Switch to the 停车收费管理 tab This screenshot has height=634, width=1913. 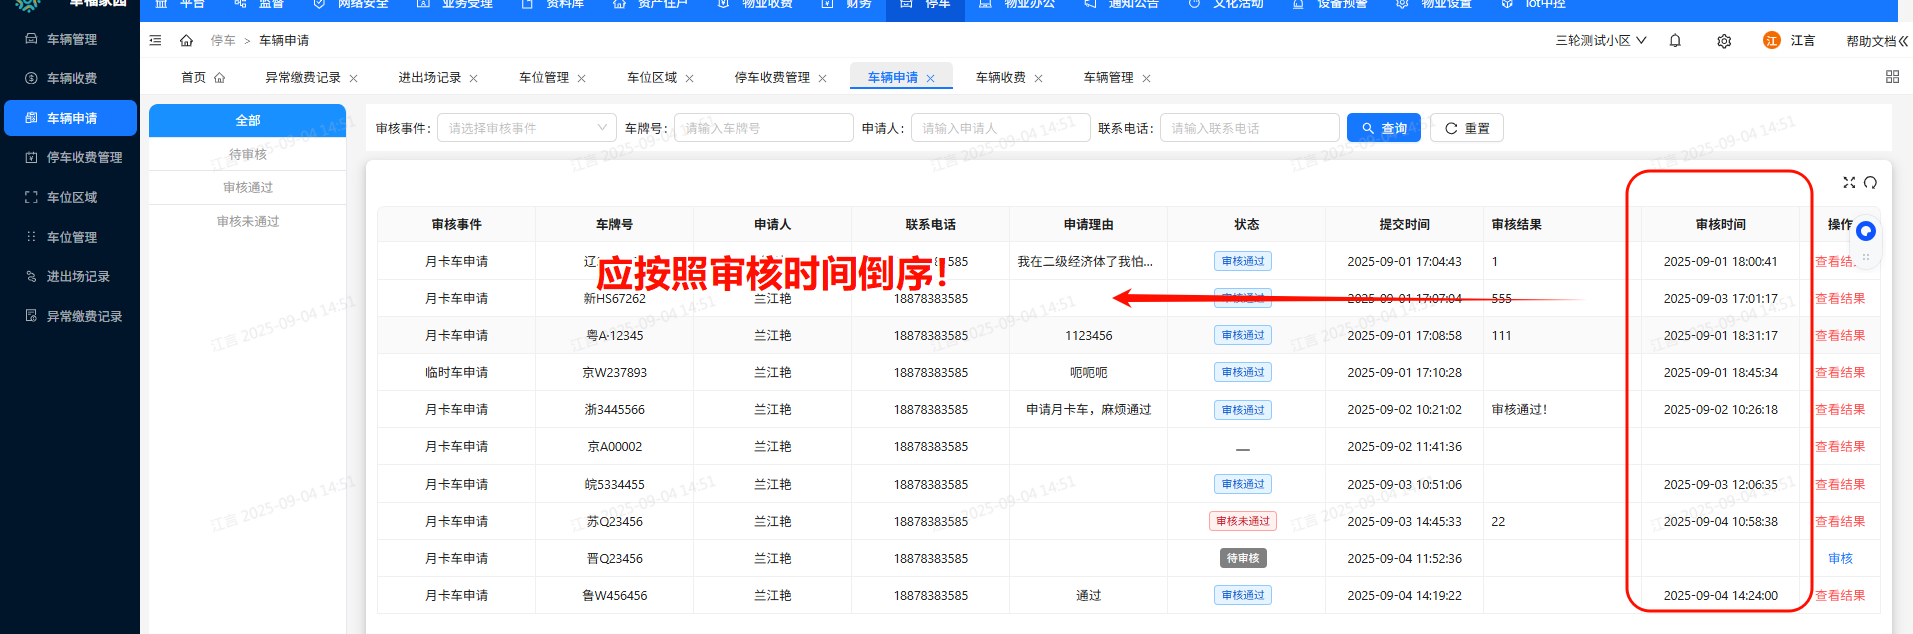772,77
